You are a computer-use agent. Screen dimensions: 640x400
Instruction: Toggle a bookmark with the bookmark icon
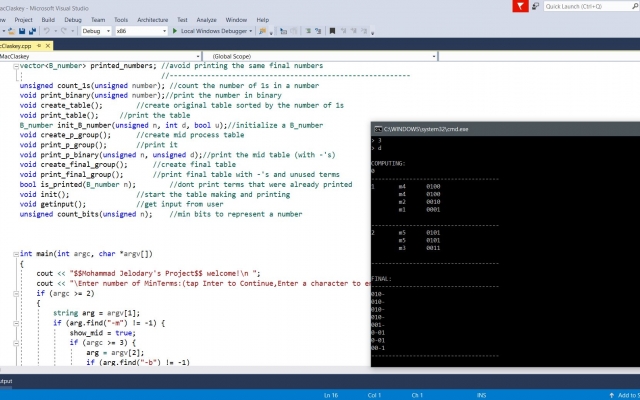click(332, 31)
